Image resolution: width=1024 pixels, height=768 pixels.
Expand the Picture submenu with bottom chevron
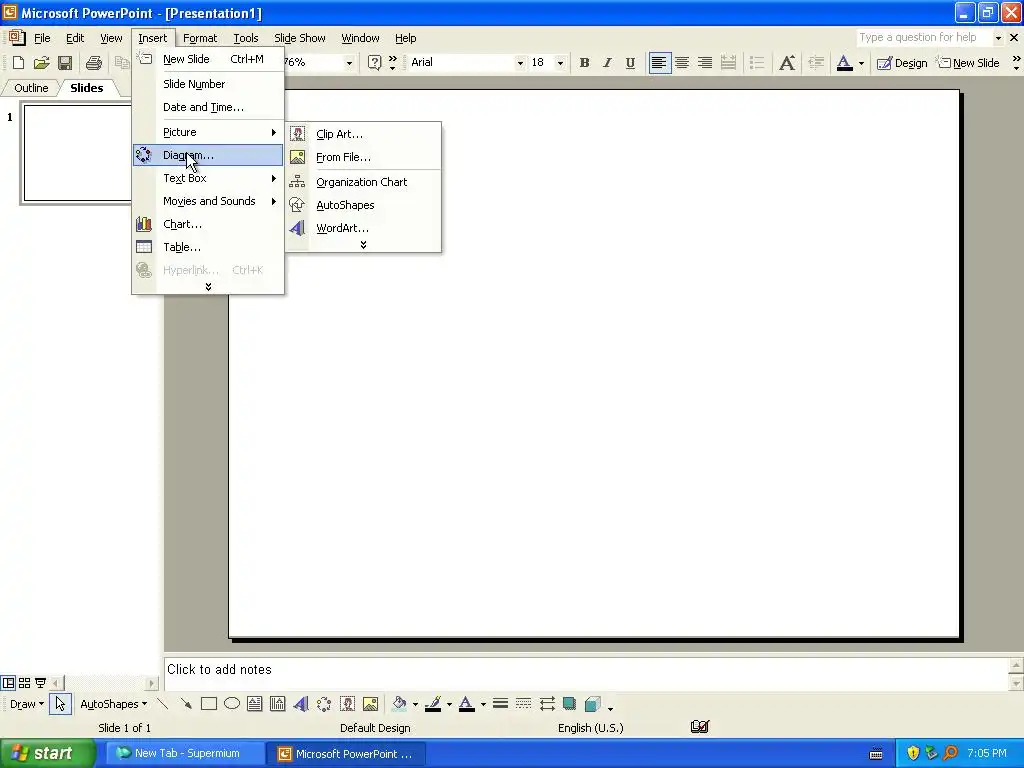click(363, 244)
